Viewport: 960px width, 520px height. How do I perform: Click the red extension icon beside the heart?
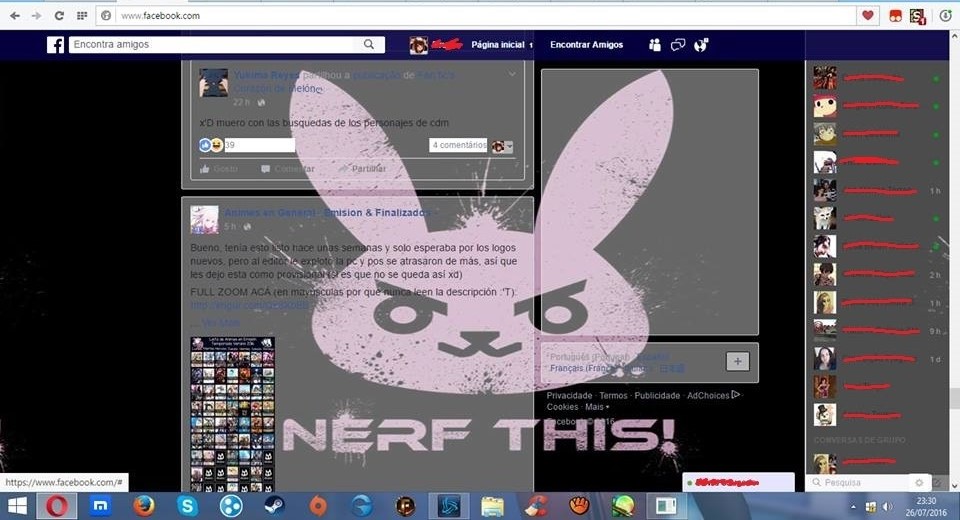896,17
